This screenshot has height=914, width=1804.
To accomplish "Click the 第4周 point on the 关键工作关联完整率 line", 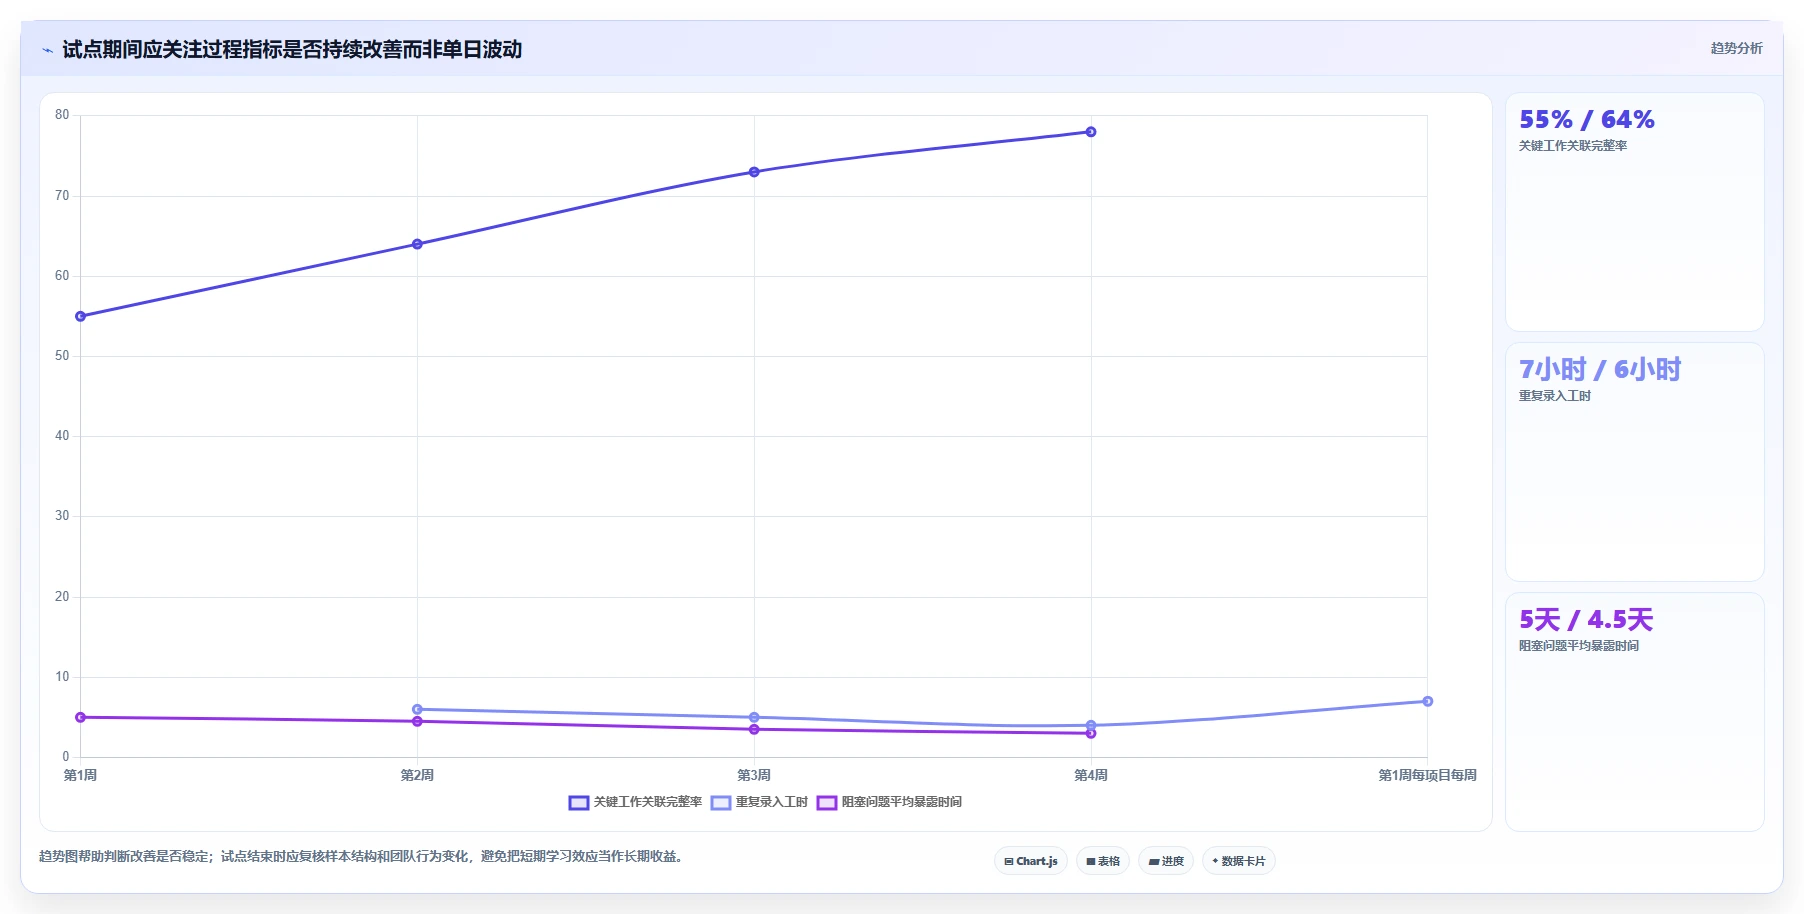I will [x=1091, y=132].
